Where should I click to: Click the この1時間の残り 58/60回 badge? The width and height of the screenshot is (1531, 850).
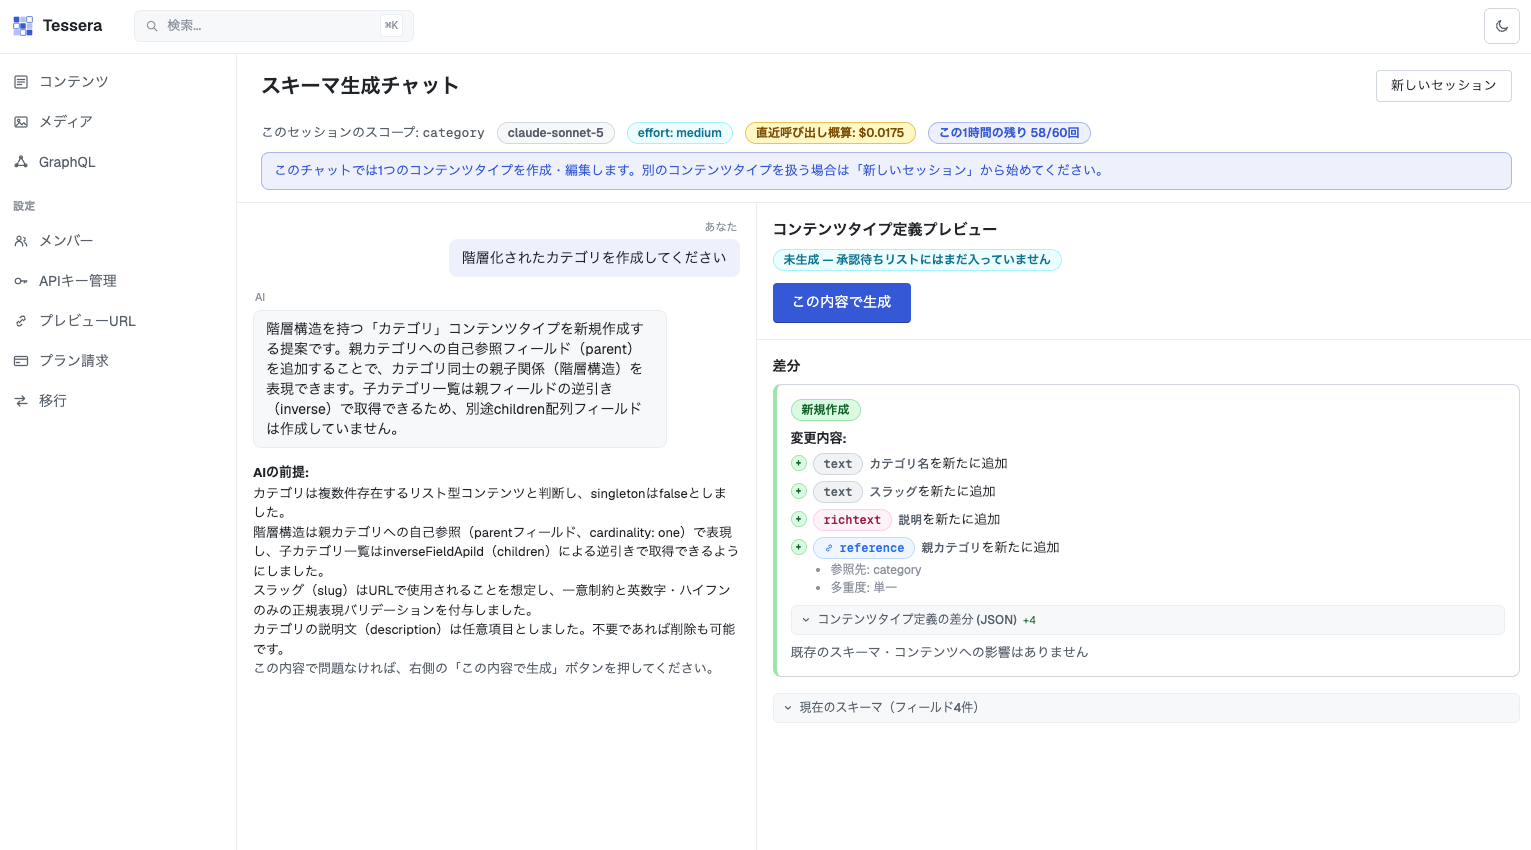(1009, 133)
